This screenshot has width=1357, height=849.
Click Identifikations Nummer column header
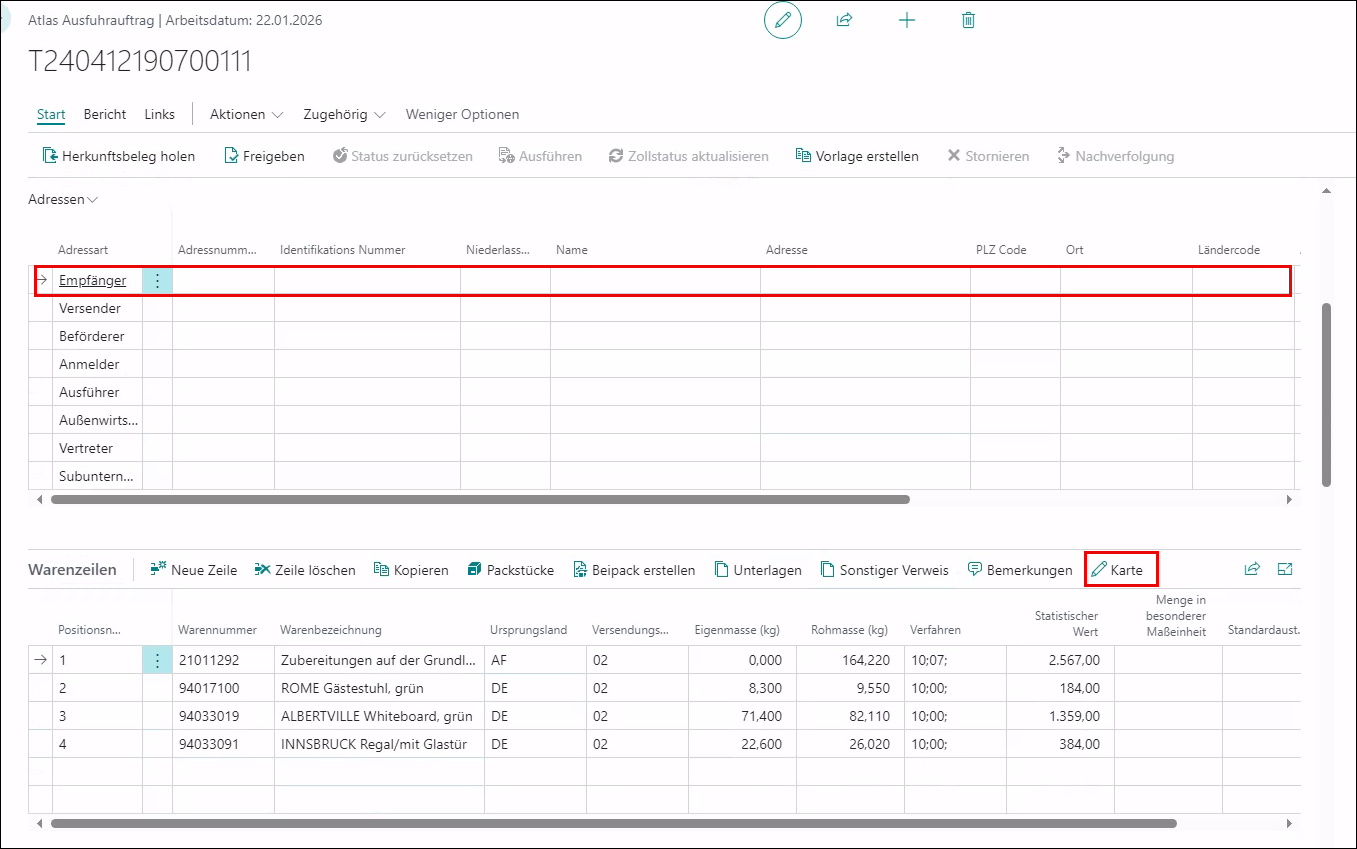[x=343, y=250]
